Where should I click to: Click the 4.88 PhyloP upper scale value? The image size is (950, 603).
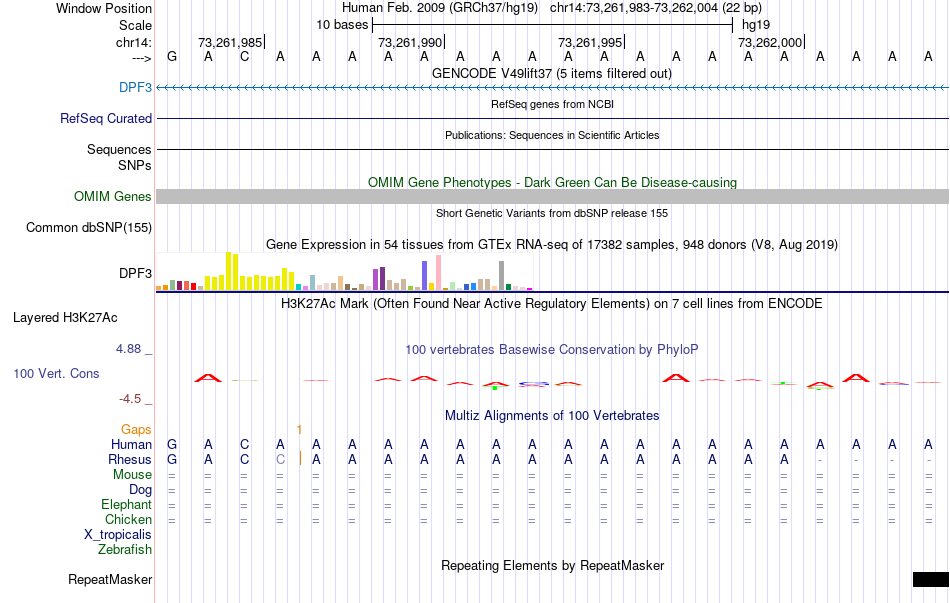[x=128, y=348]
